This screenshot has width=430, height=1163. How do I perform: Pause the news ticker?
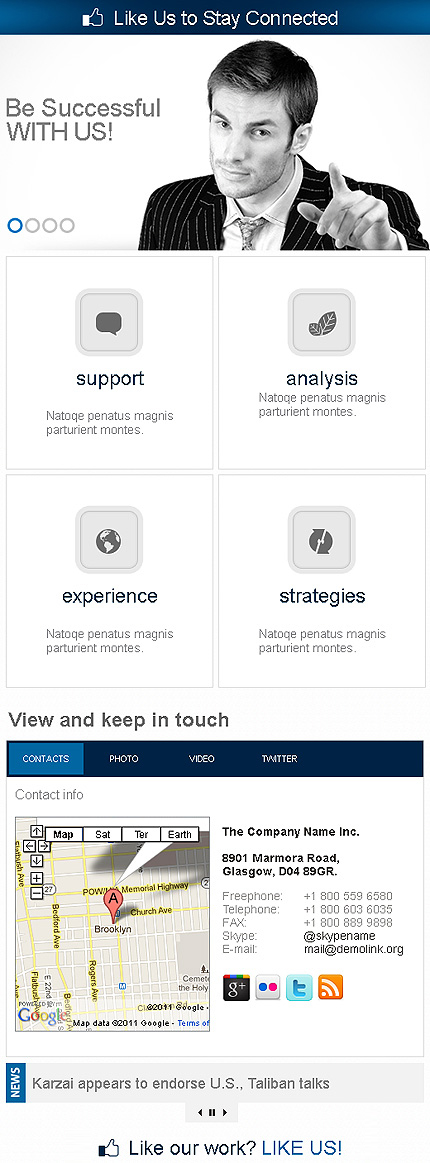click(x=212, y=1113)
